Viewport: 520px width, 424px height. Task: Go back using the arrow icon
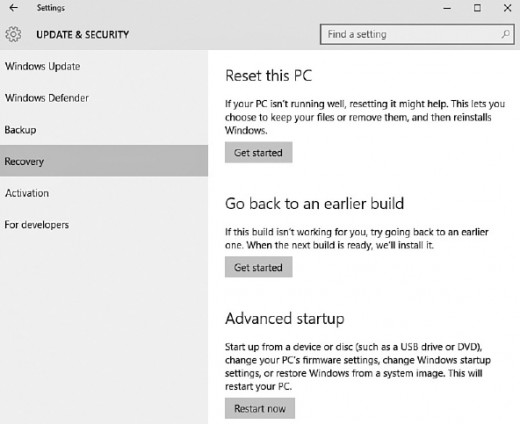point(13,8)
